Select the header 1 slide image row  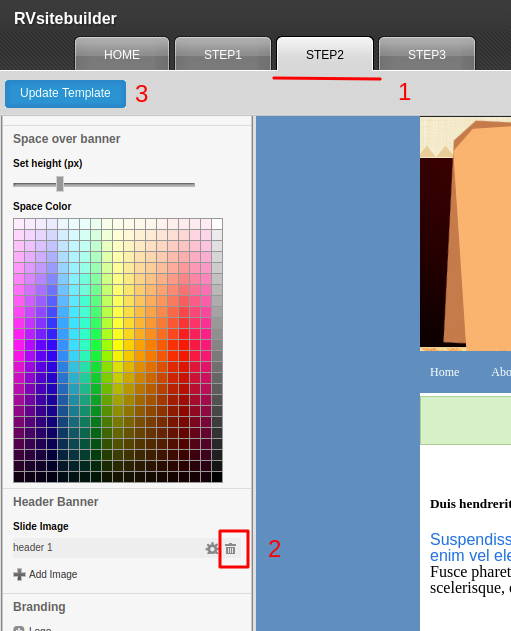pos(127,548)
